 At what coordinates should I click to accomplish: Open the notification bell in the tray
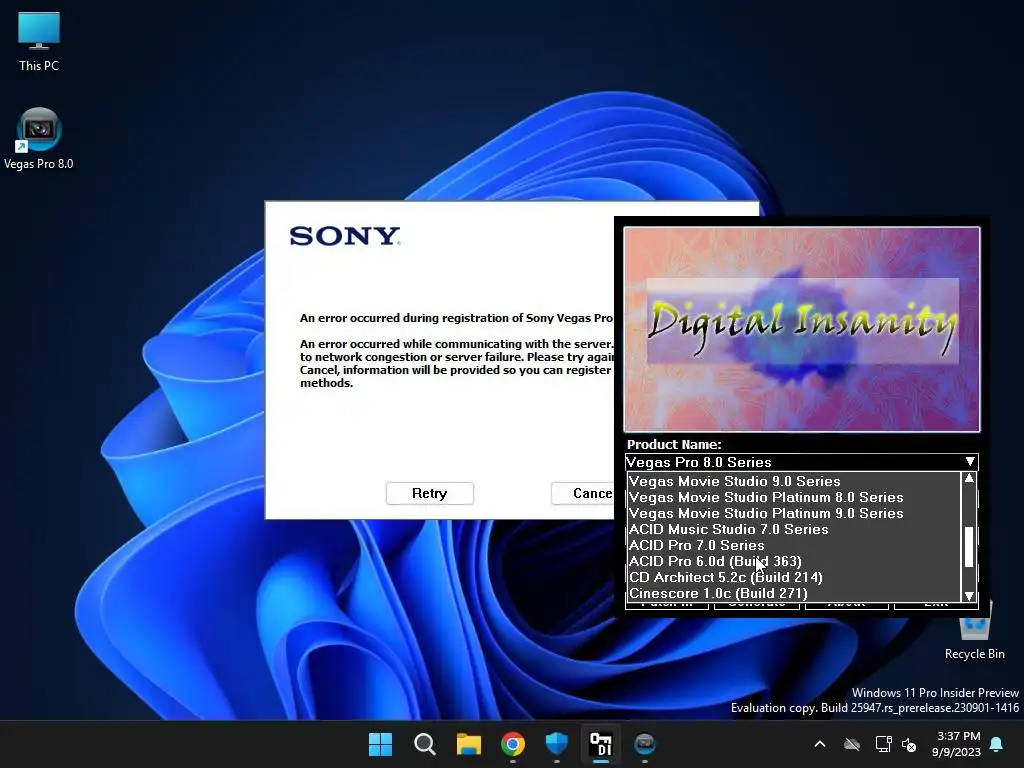[x=996, y=744]
